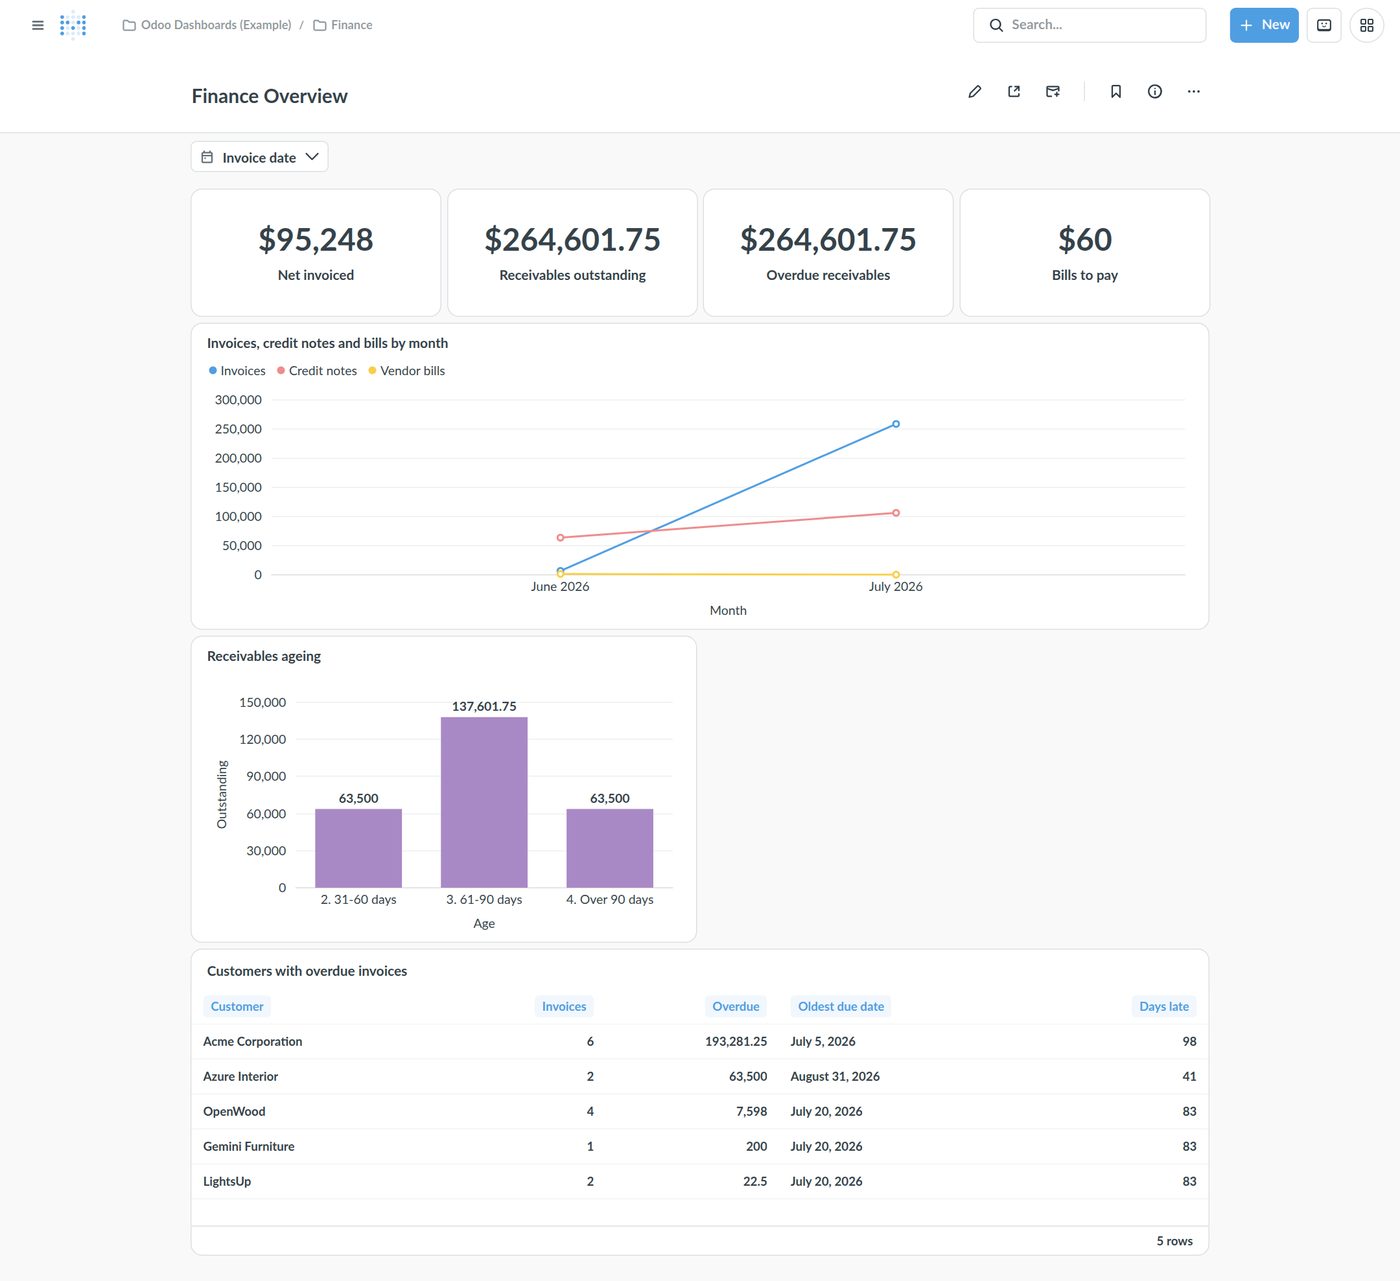Screen dimensions: 1400x1281
Task: Click the pencil edit dashboard icon
Action: click(975, 91)
